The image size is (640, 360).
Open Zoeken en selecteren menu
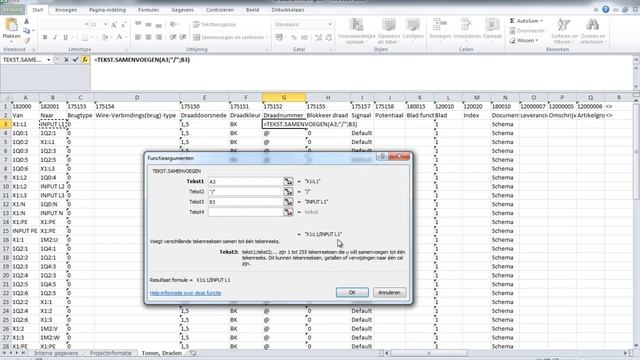(x=592, y=31)
